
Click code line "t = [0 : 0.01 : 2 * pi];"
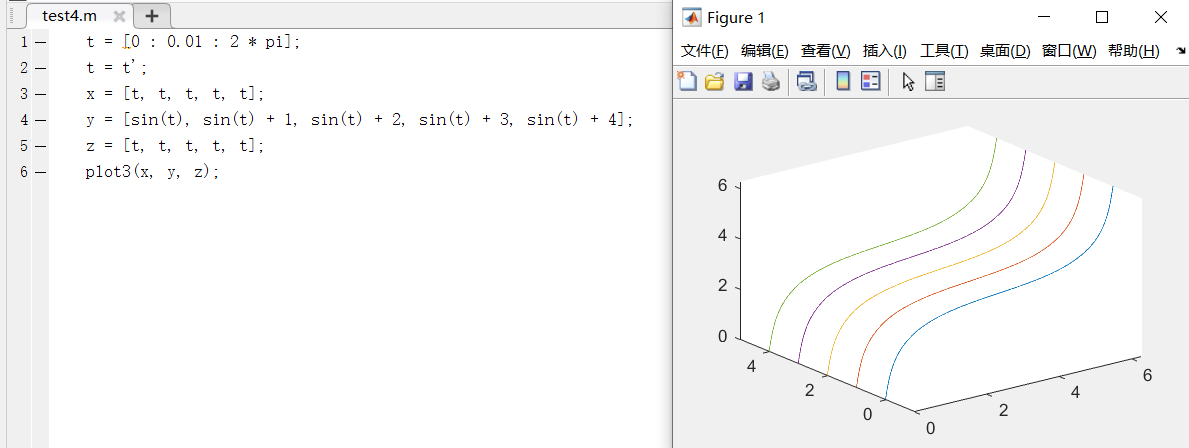click(193, 42)
